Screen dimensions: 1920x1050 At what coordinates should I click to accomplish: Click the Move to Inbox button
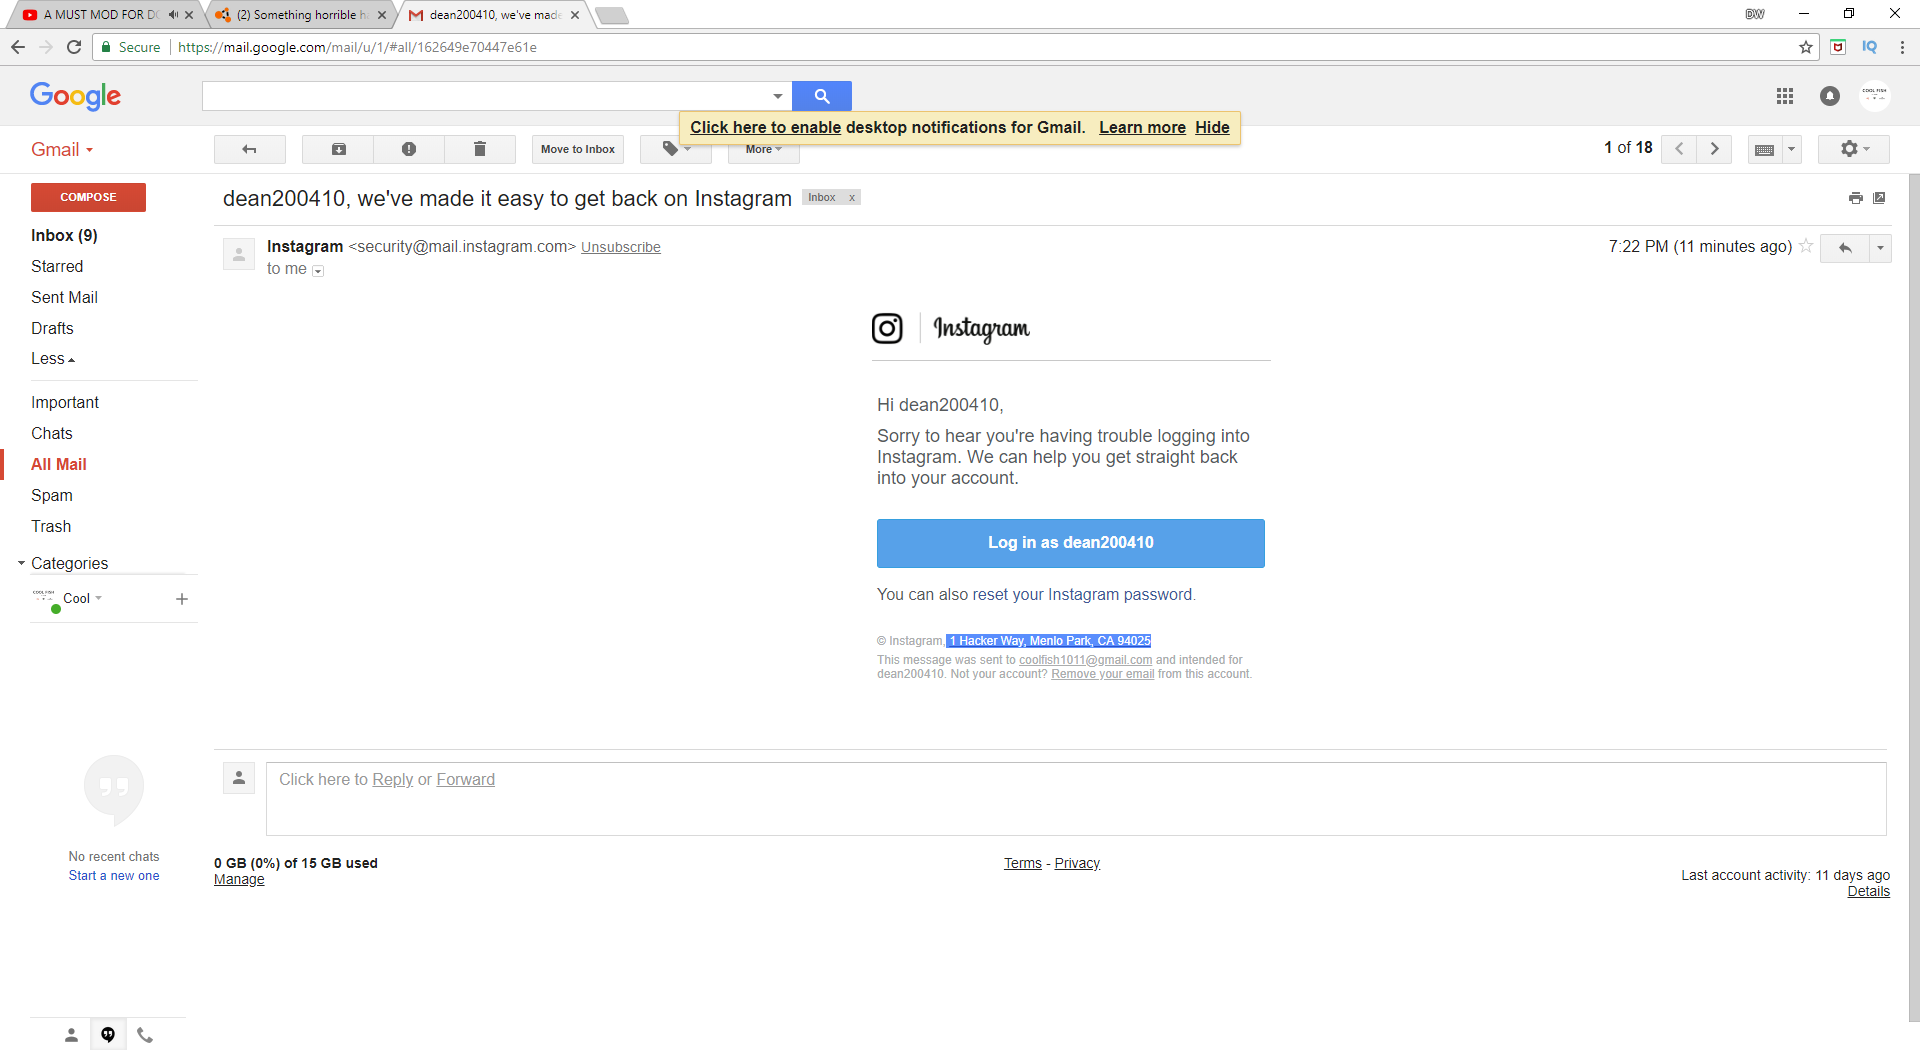[x=578, y=149]
